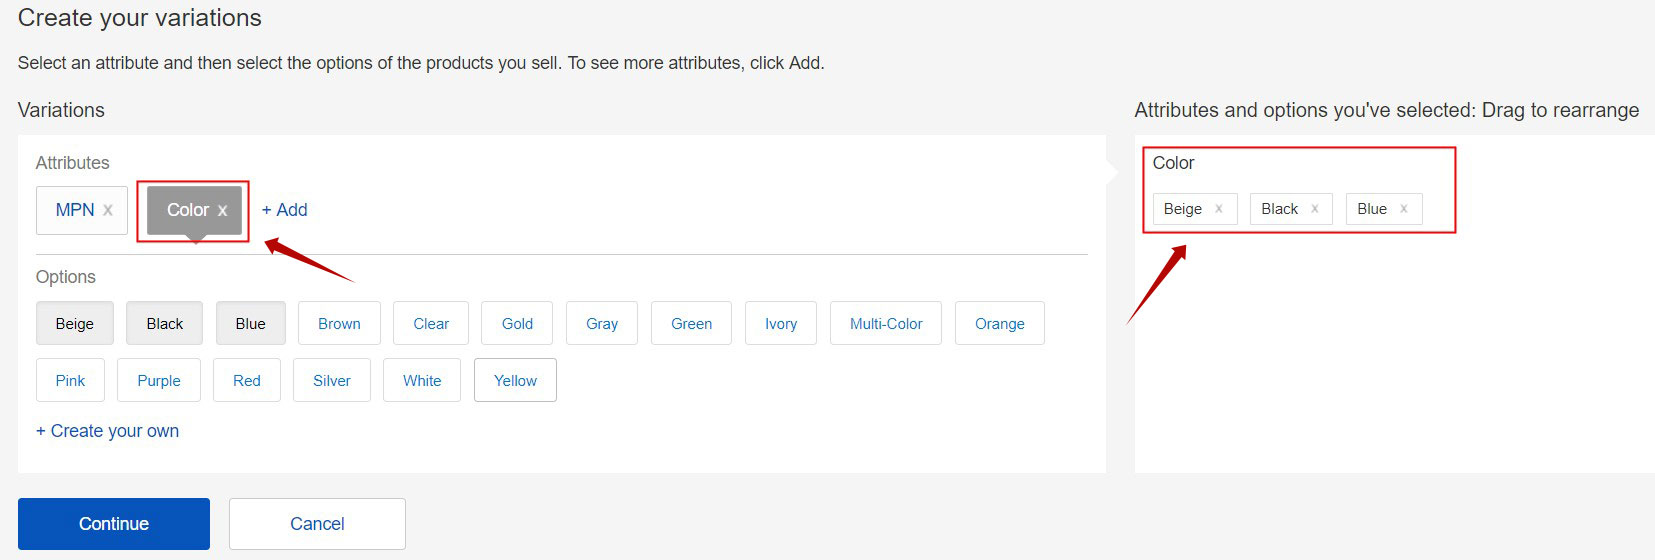This screenshot has height=560, width=1655.
Task: Deselect the Blue color option
Action: (x=251, y=324)
